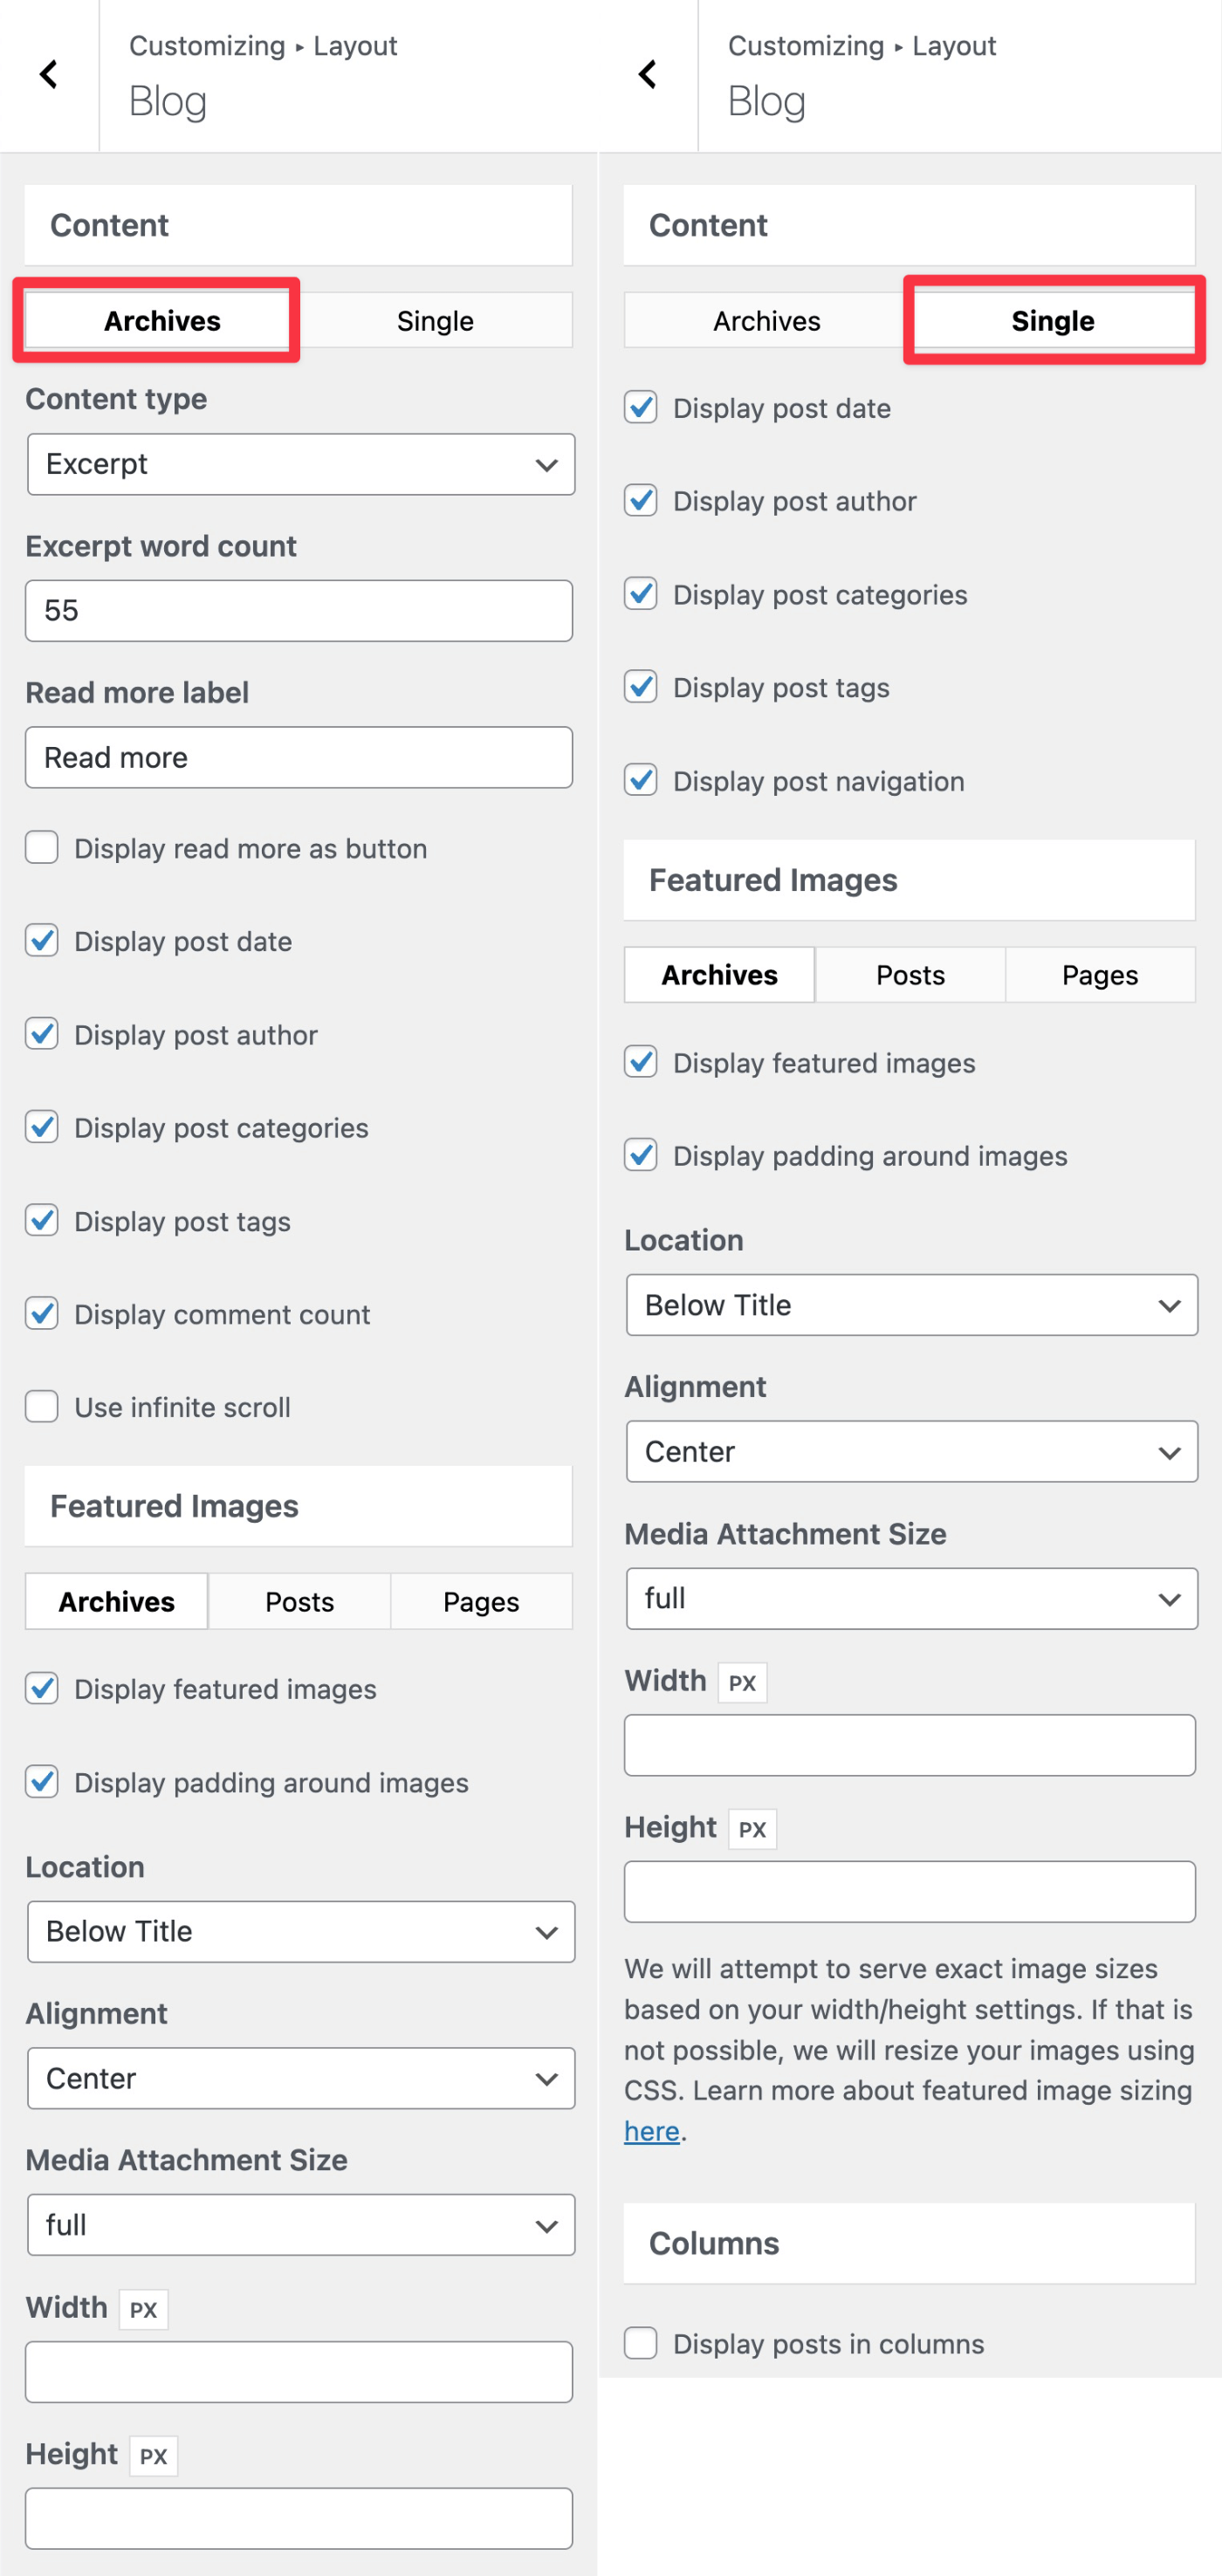Screen dimensions: 1222x2576
Task: Toggle Display featured images in the left panel
Action: [x=42, y=1689]
